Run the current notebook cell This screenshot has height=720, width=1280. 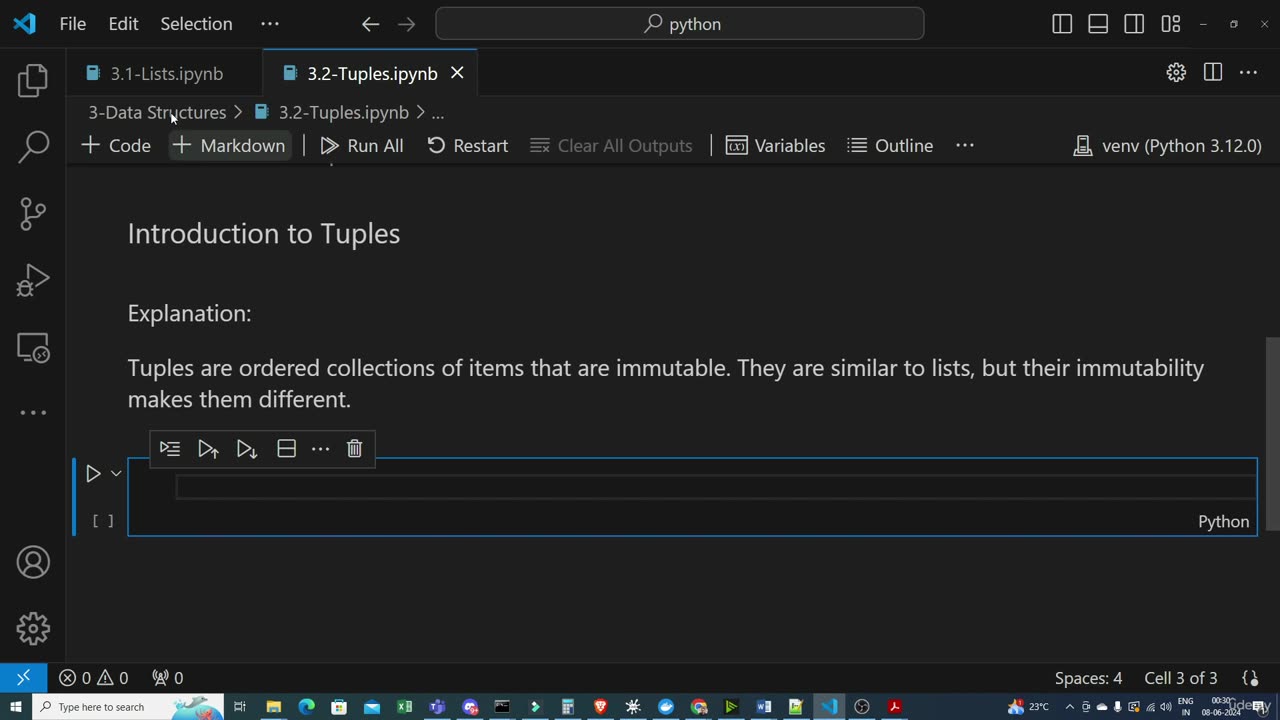(93, 473)
